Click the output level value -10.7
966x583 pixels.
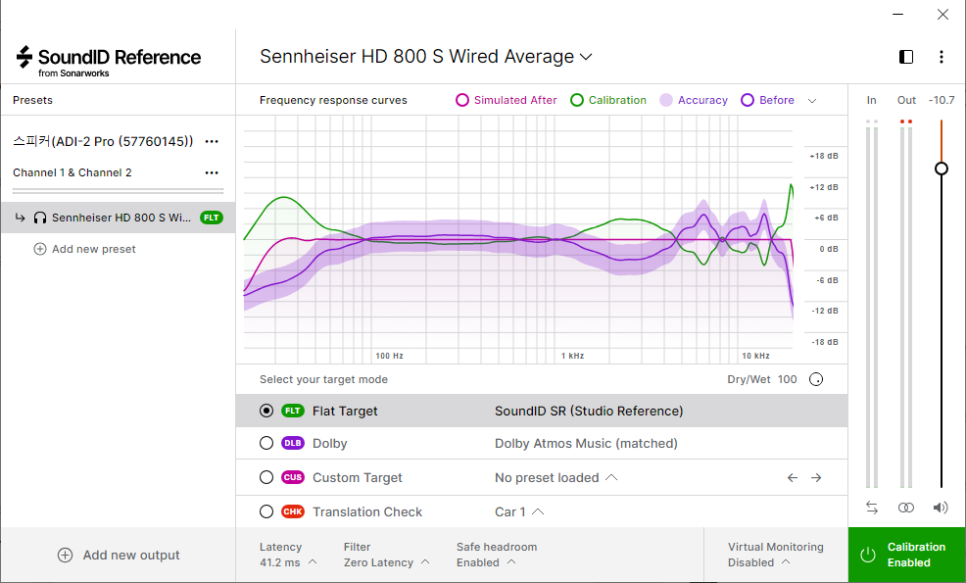(x=941, y=100)
